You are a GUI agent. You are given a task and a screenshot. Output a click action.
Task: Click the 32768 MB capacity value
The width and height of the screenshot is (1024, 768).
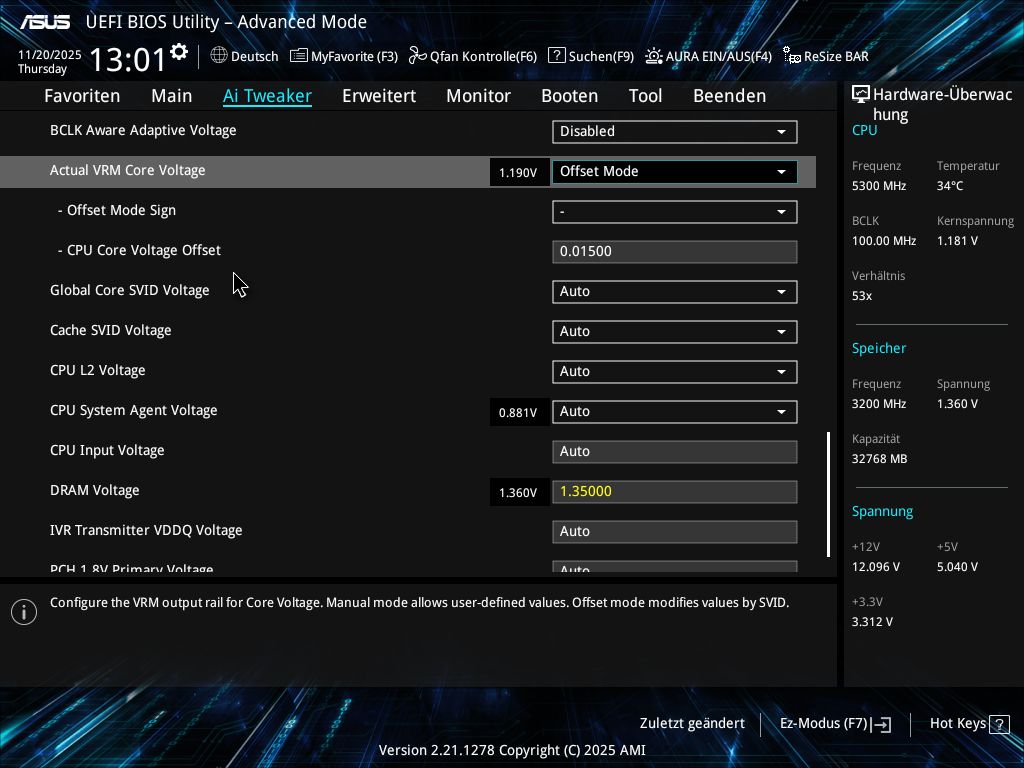click(x=880, y=459)
